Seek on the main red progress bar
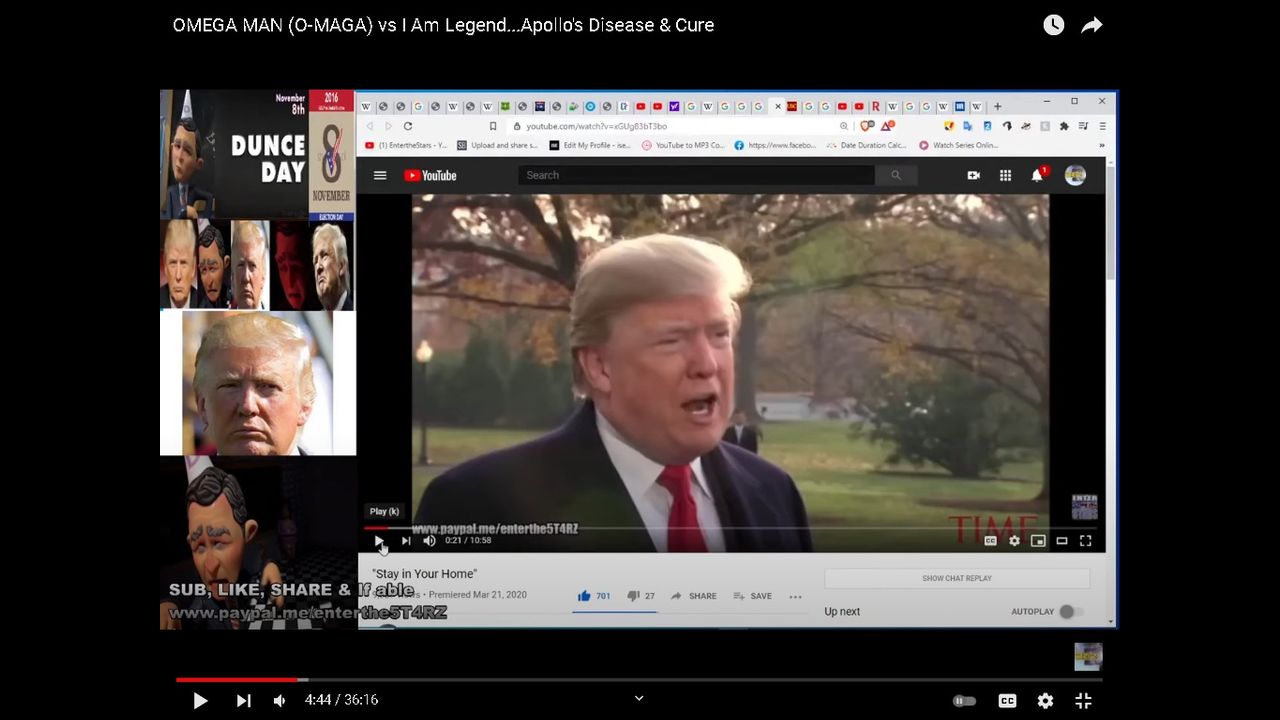This screenshot has height=720, width=1280. pyautogui.click(x=640, y=680)
